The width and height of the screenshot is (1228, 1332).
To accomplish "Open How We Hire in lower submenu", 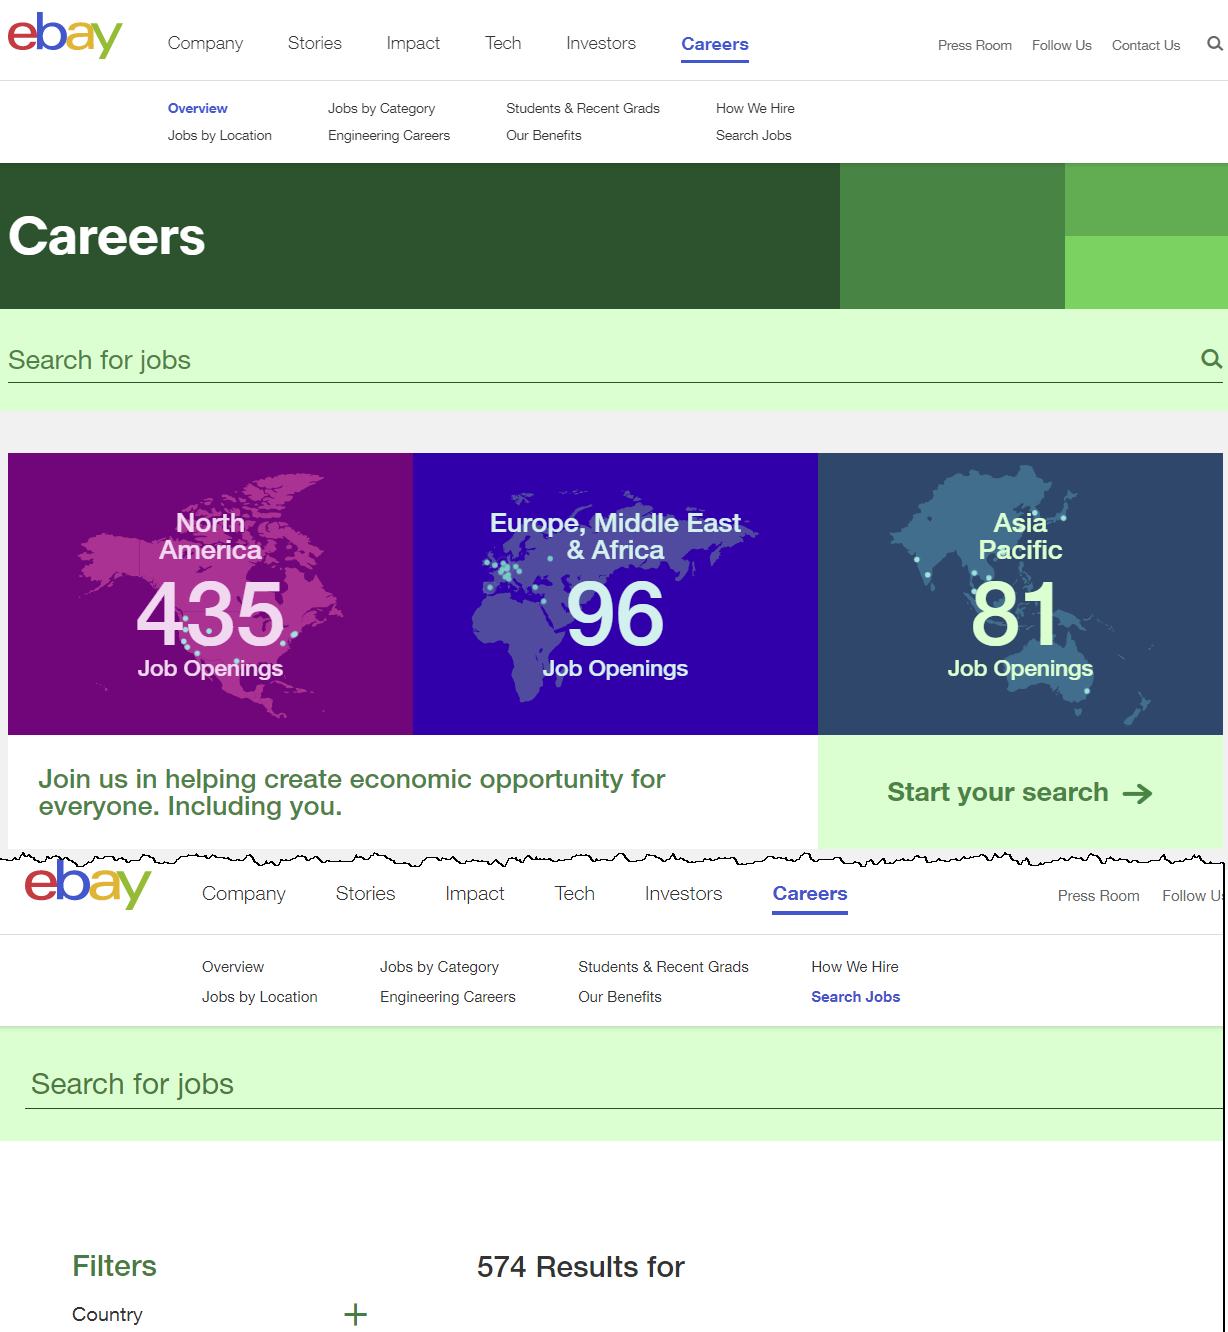I will 855,967.
